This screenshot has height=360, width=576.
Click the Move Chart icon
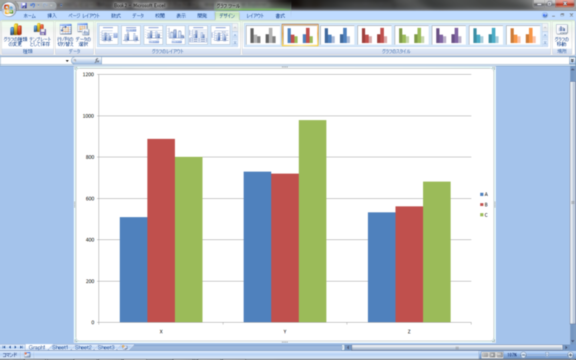tap(562, 35)
